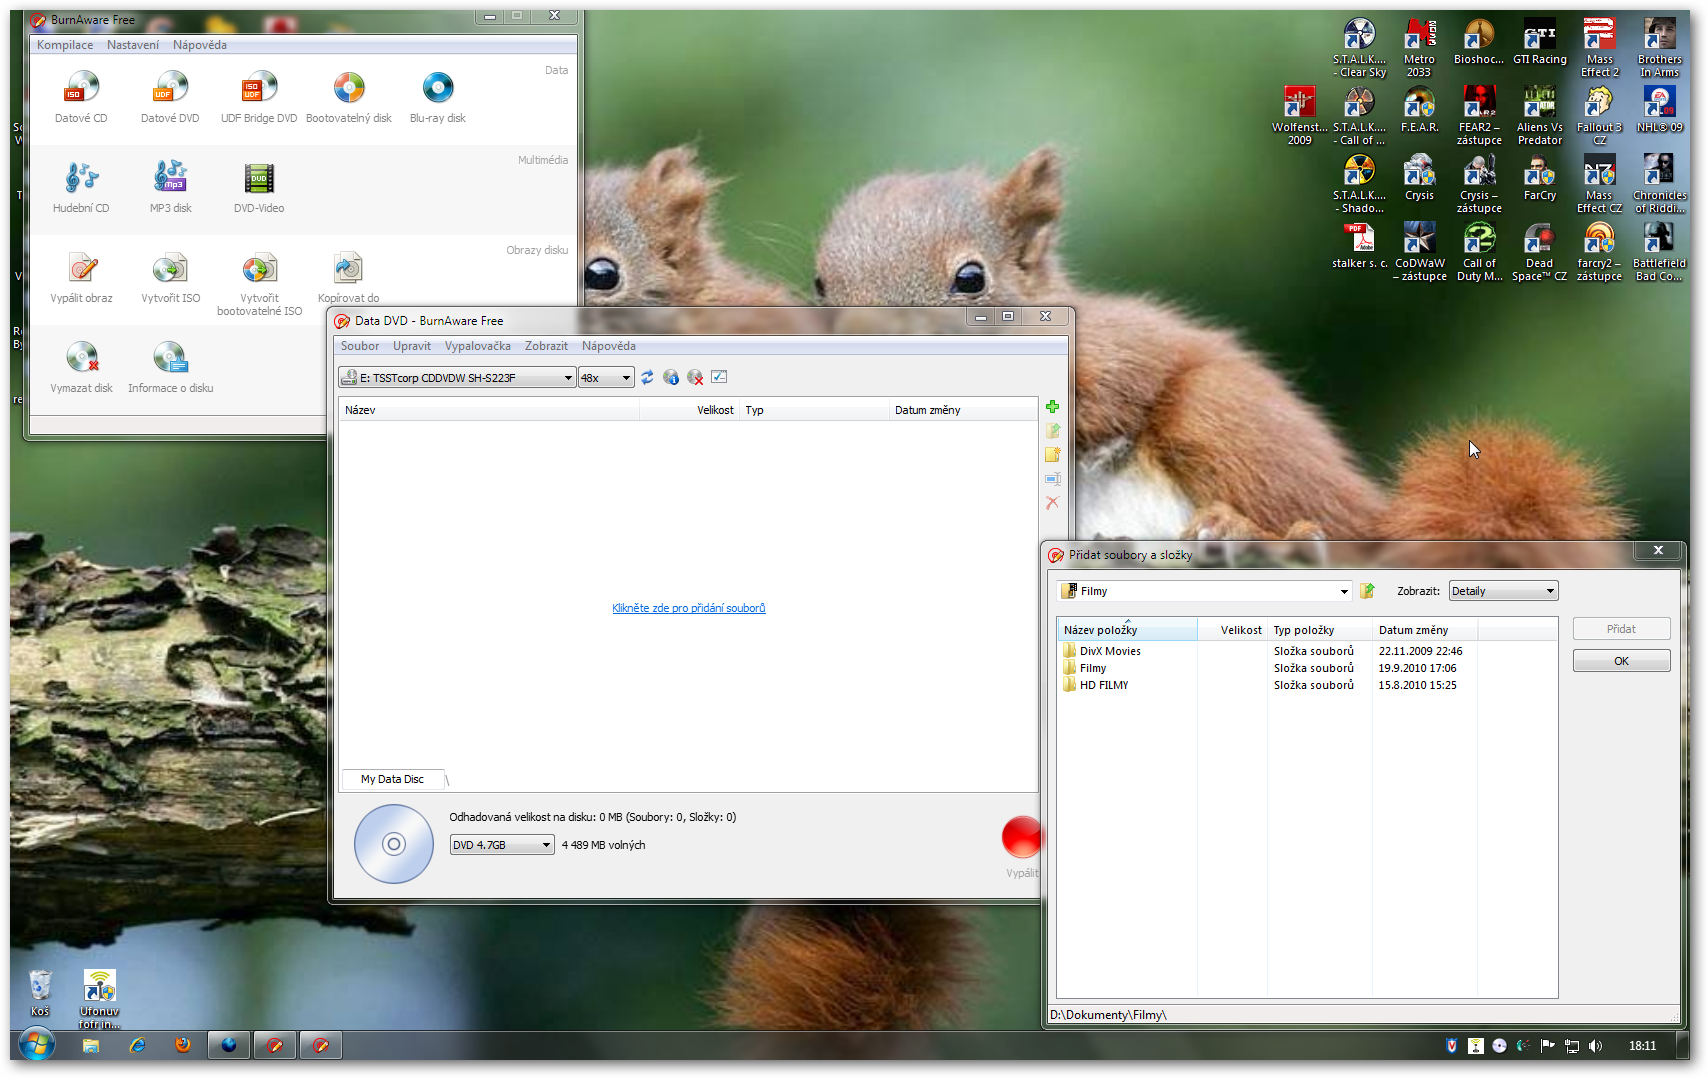Click the red Vypálit burn button
This screenshot has height=1078, width=1708.
(x=1021, y=838)
